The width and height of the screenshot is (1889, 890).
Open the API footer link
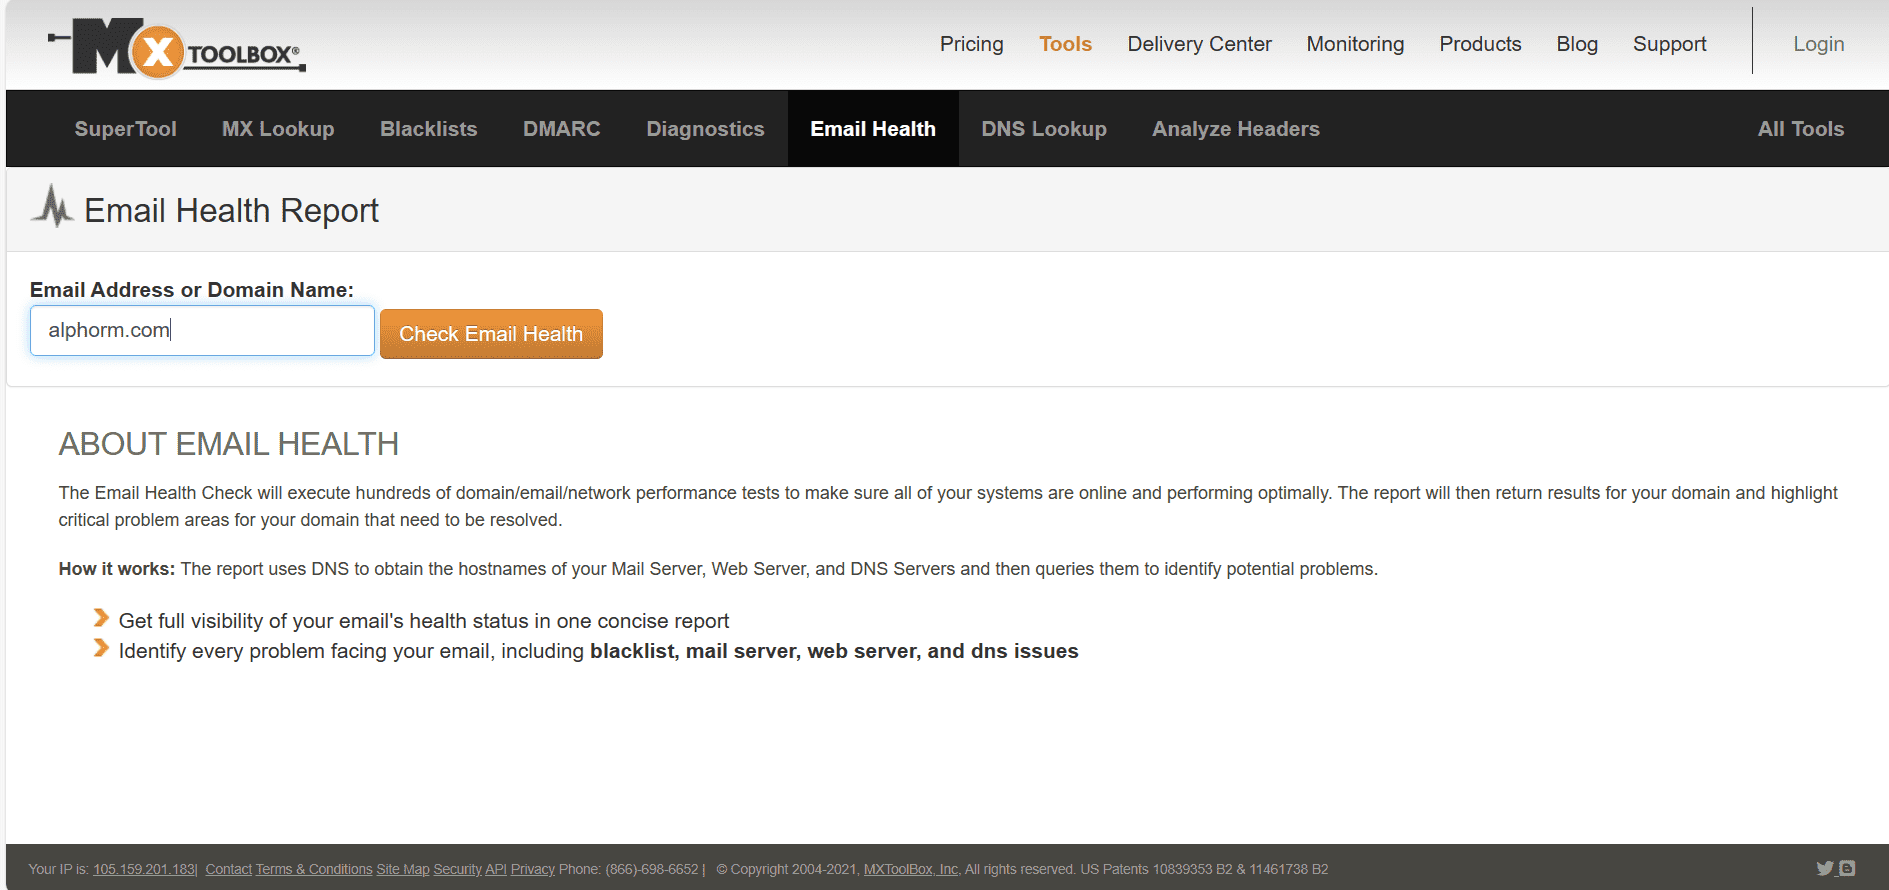[x=496, y=869]
